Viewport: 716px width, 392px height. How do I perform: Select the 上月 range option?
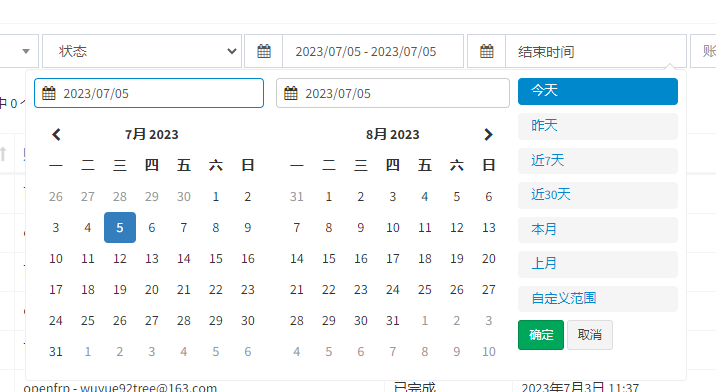pyautogui.click(x=598, y=264)
